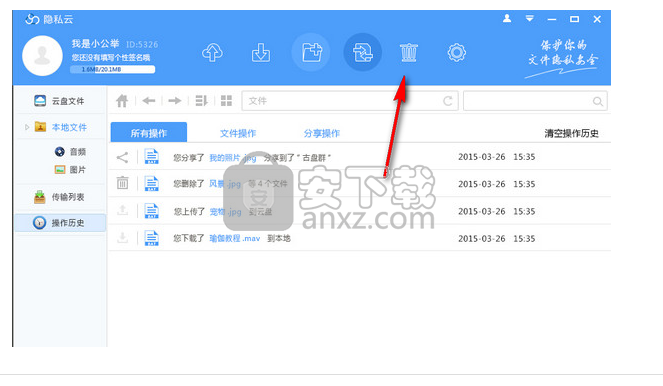Click trash icon on 您删除了 row
The height and width of the screenshot is (386, 663).
click(122, 183)
